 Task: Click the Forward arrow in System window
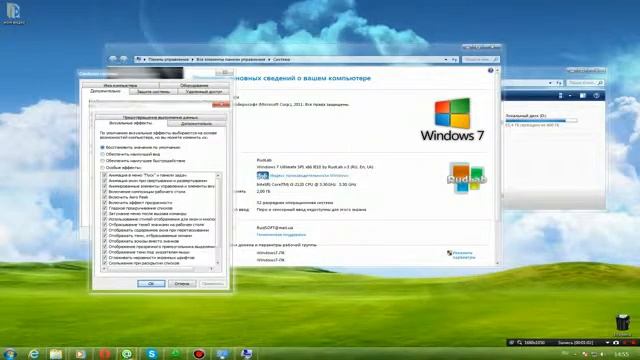click(124, 59)
